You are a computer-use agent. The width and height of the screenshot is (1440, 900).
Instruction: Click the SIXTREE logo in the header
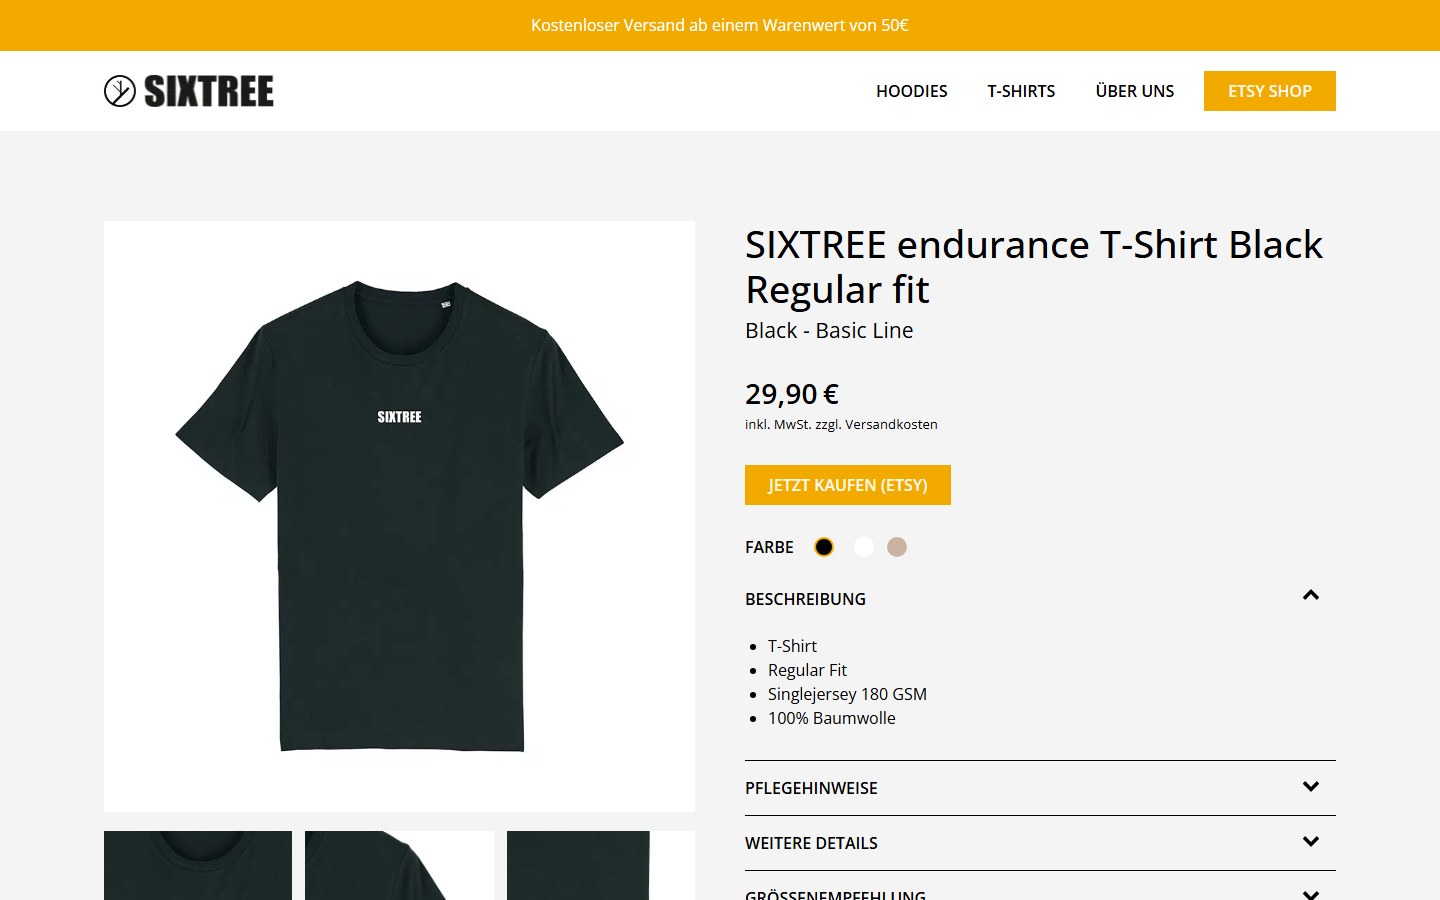pos(189,91)
